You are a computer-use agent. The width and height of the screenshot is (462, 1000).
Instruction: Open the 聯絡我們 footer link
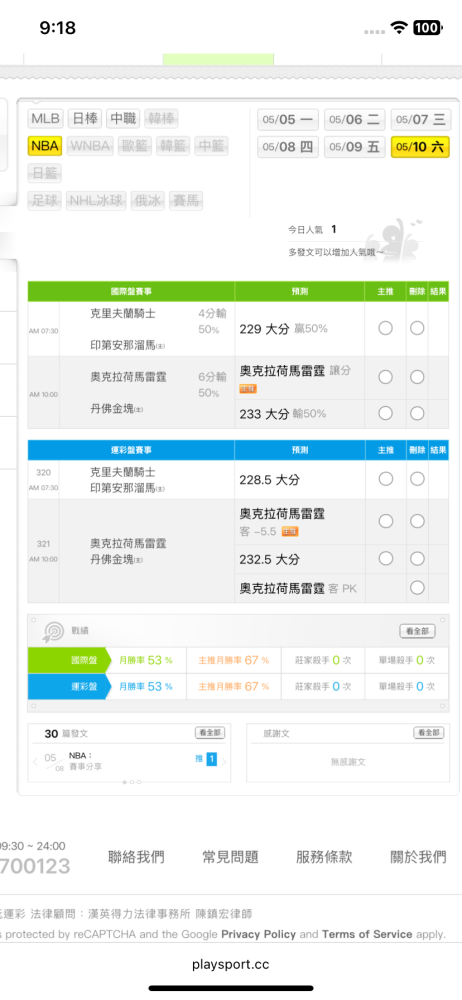[x=136, y=857]
